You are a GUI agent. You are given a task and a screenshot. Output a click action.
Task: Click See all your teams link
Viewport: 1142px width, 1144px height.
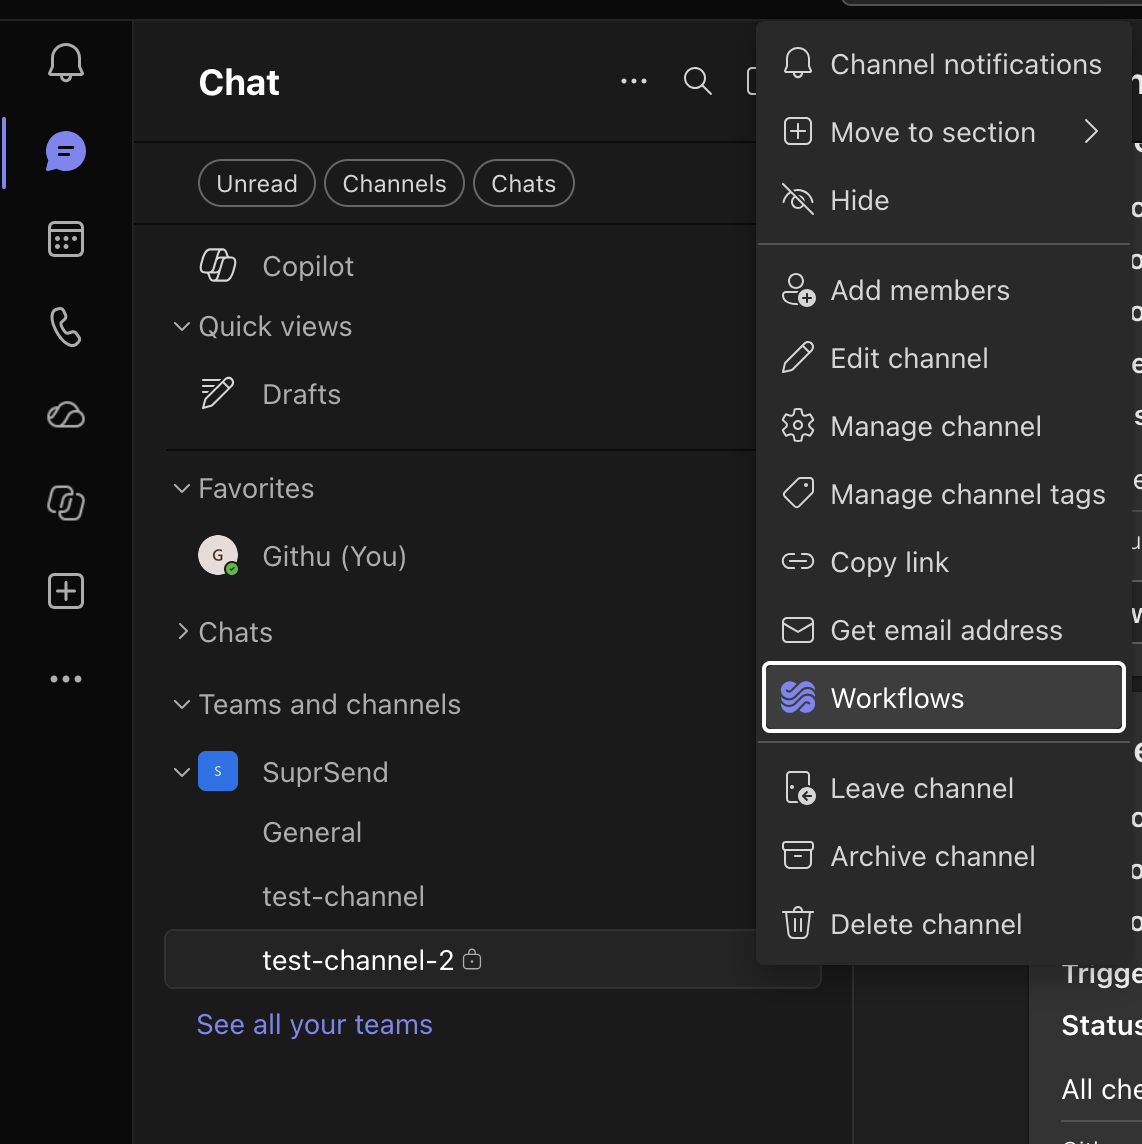pyautogui.click(x=315, y=1024)
